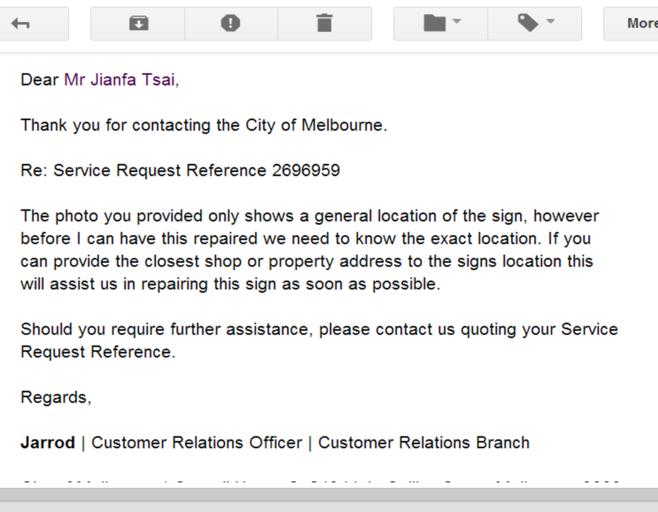Delete the email with trash icon
This screenshot has width=658, height=512.
pos(324,24)
